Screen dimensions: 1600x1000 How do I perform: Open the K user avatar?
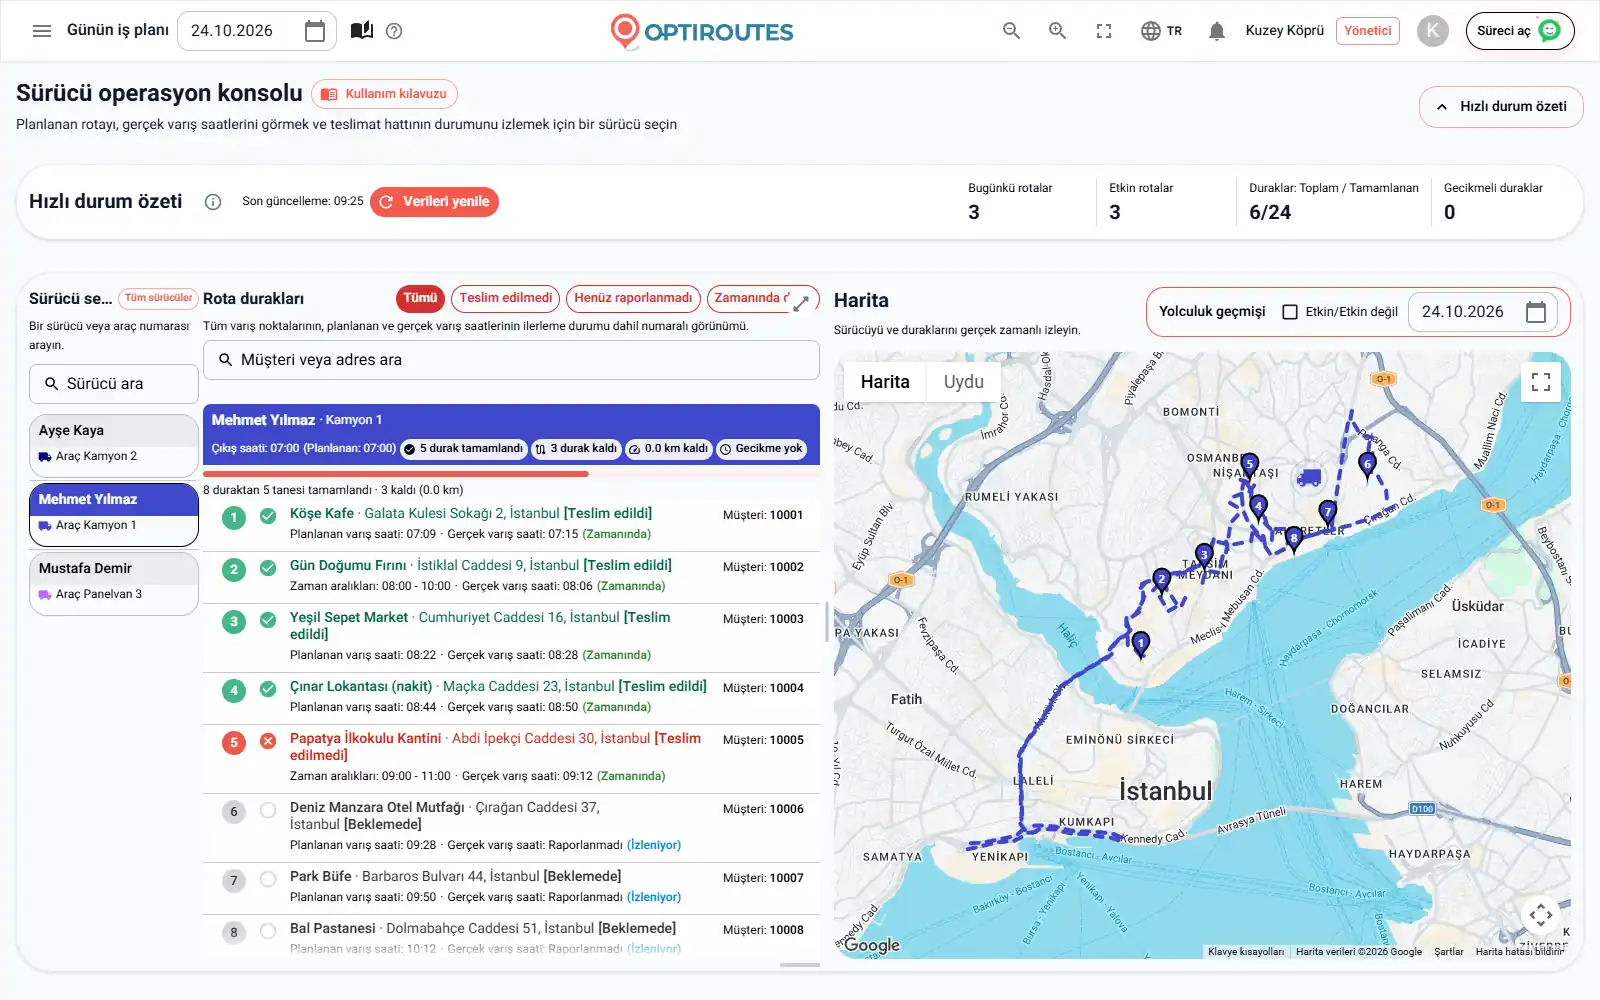click(x=1433, y=31)
